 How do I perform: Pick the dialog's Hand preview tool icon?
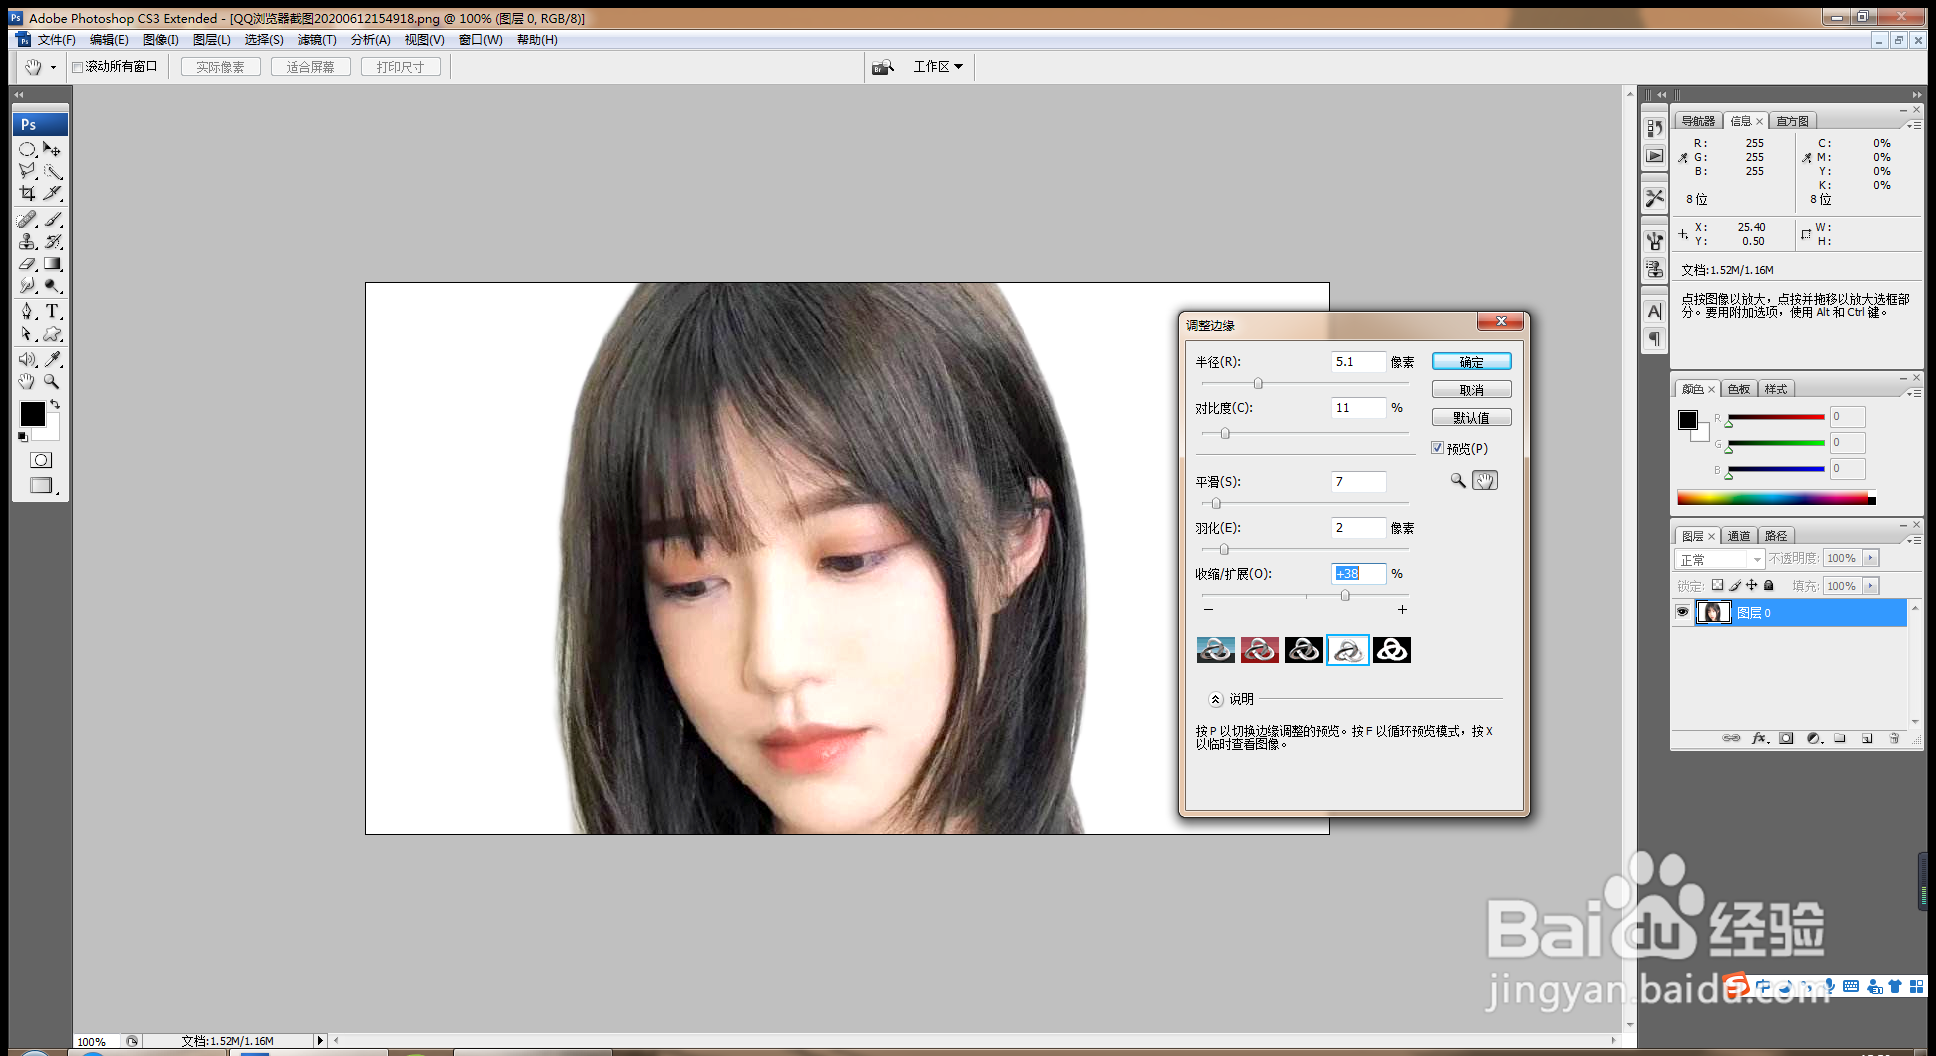(1484, 480)
